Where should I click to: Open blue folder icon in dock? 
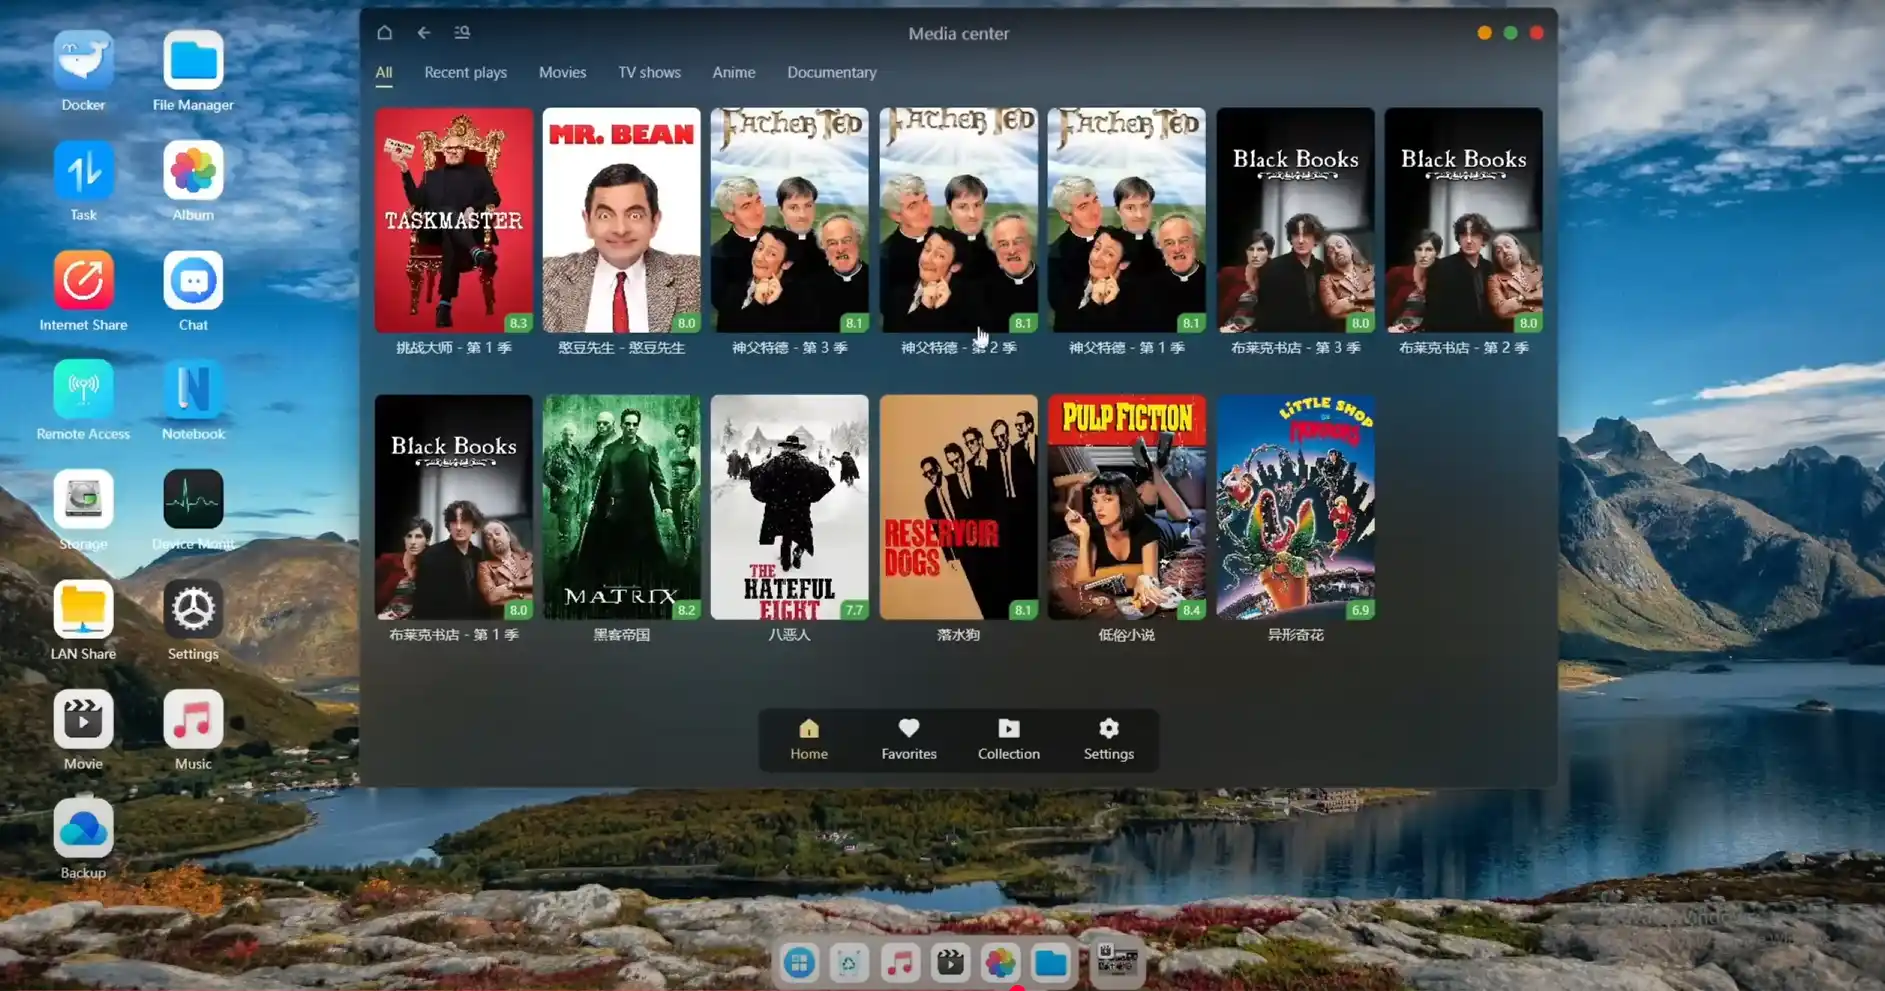tap(1050, 963)
